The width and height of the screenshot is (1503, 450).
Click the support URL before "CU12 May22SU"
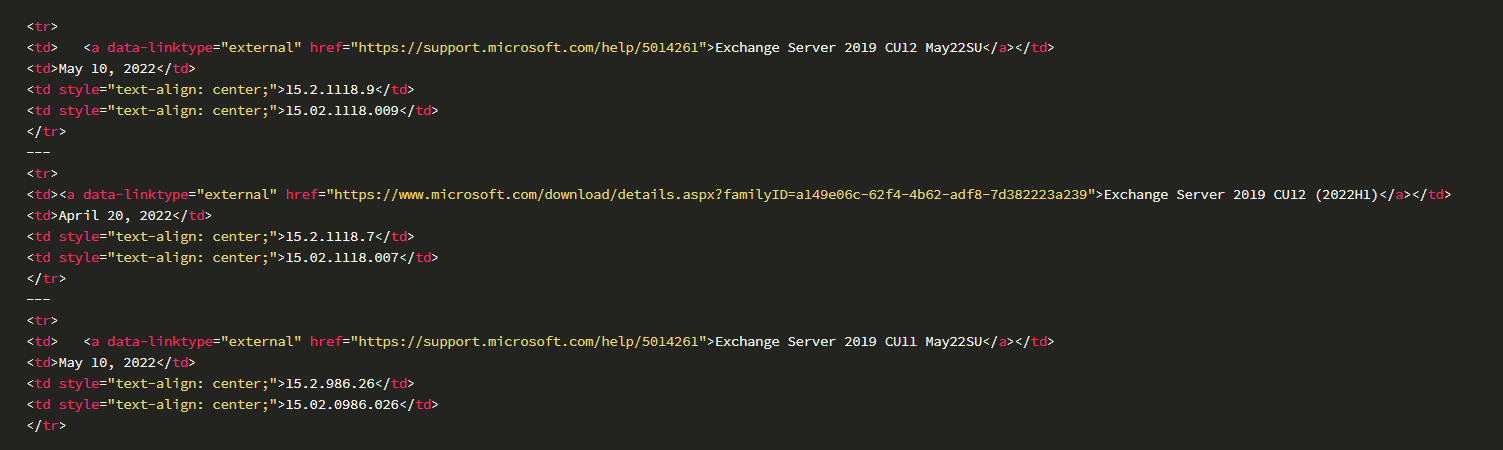[533, 47]
